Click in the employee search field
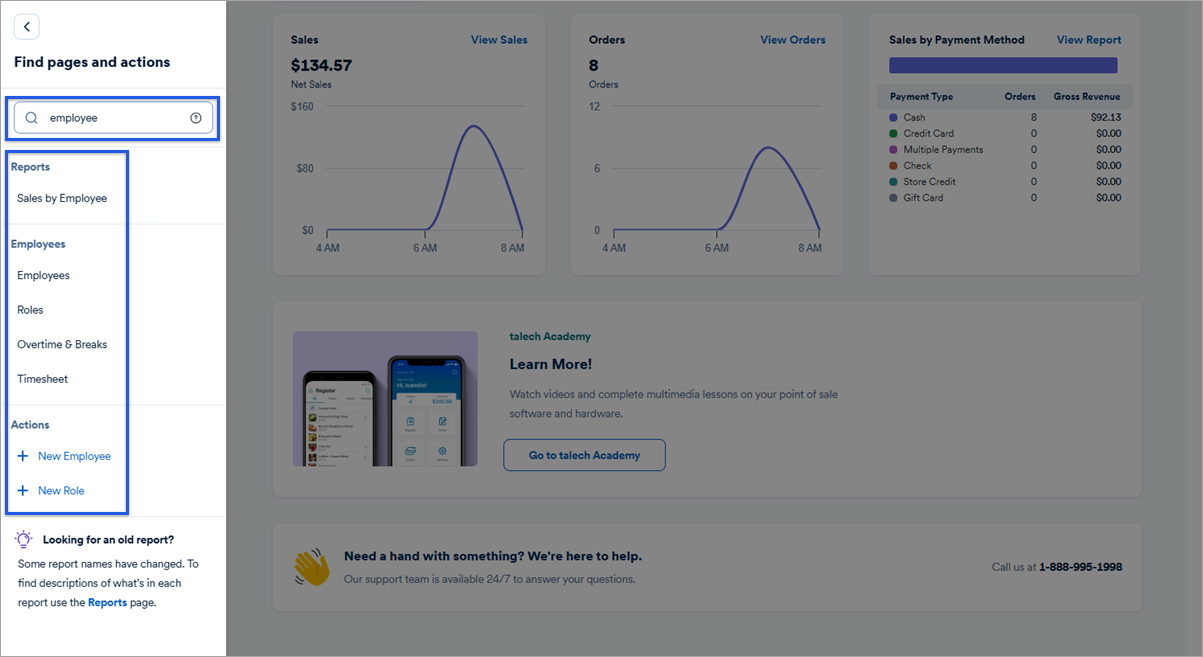Viewport: 1203px width, 657px height. (115, 118)
